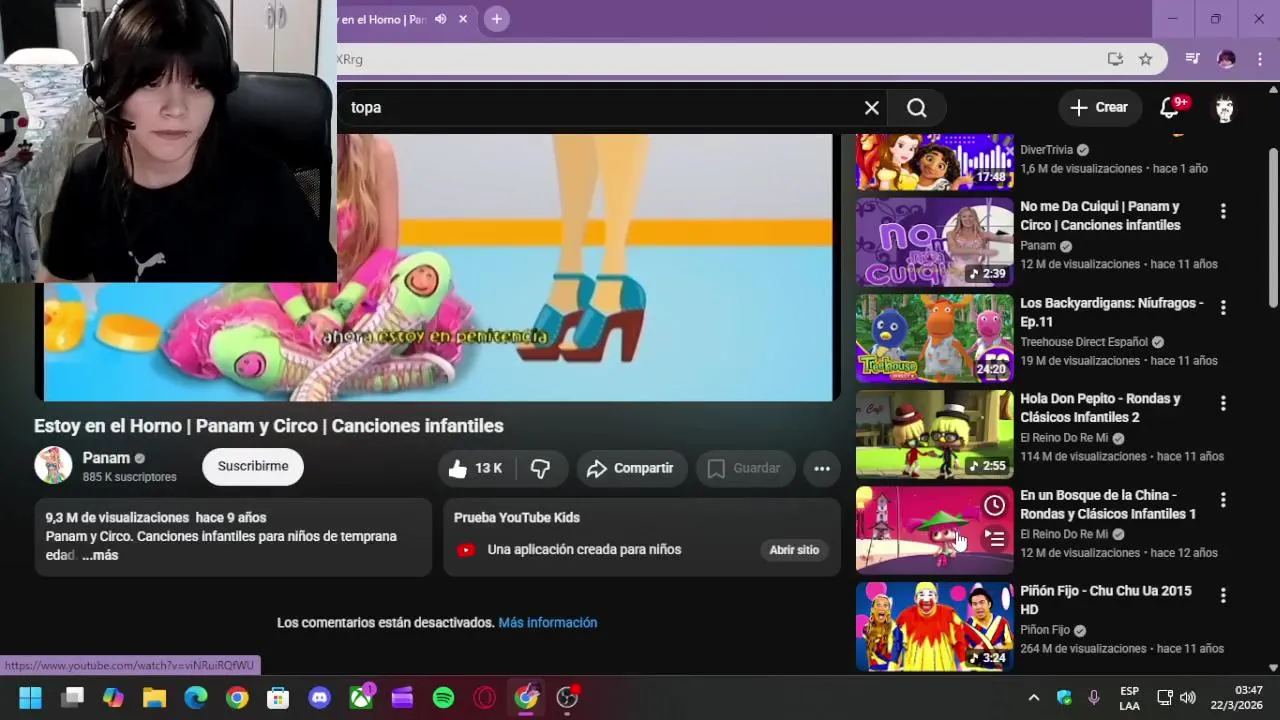
Task: Open Spotify from the taskbar
Action: pos(443,698)
